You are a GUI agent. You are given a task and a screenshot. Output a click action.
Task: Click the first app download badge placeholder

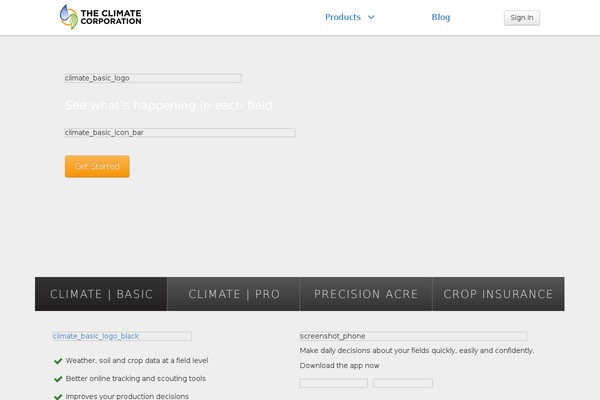(334, 383)
